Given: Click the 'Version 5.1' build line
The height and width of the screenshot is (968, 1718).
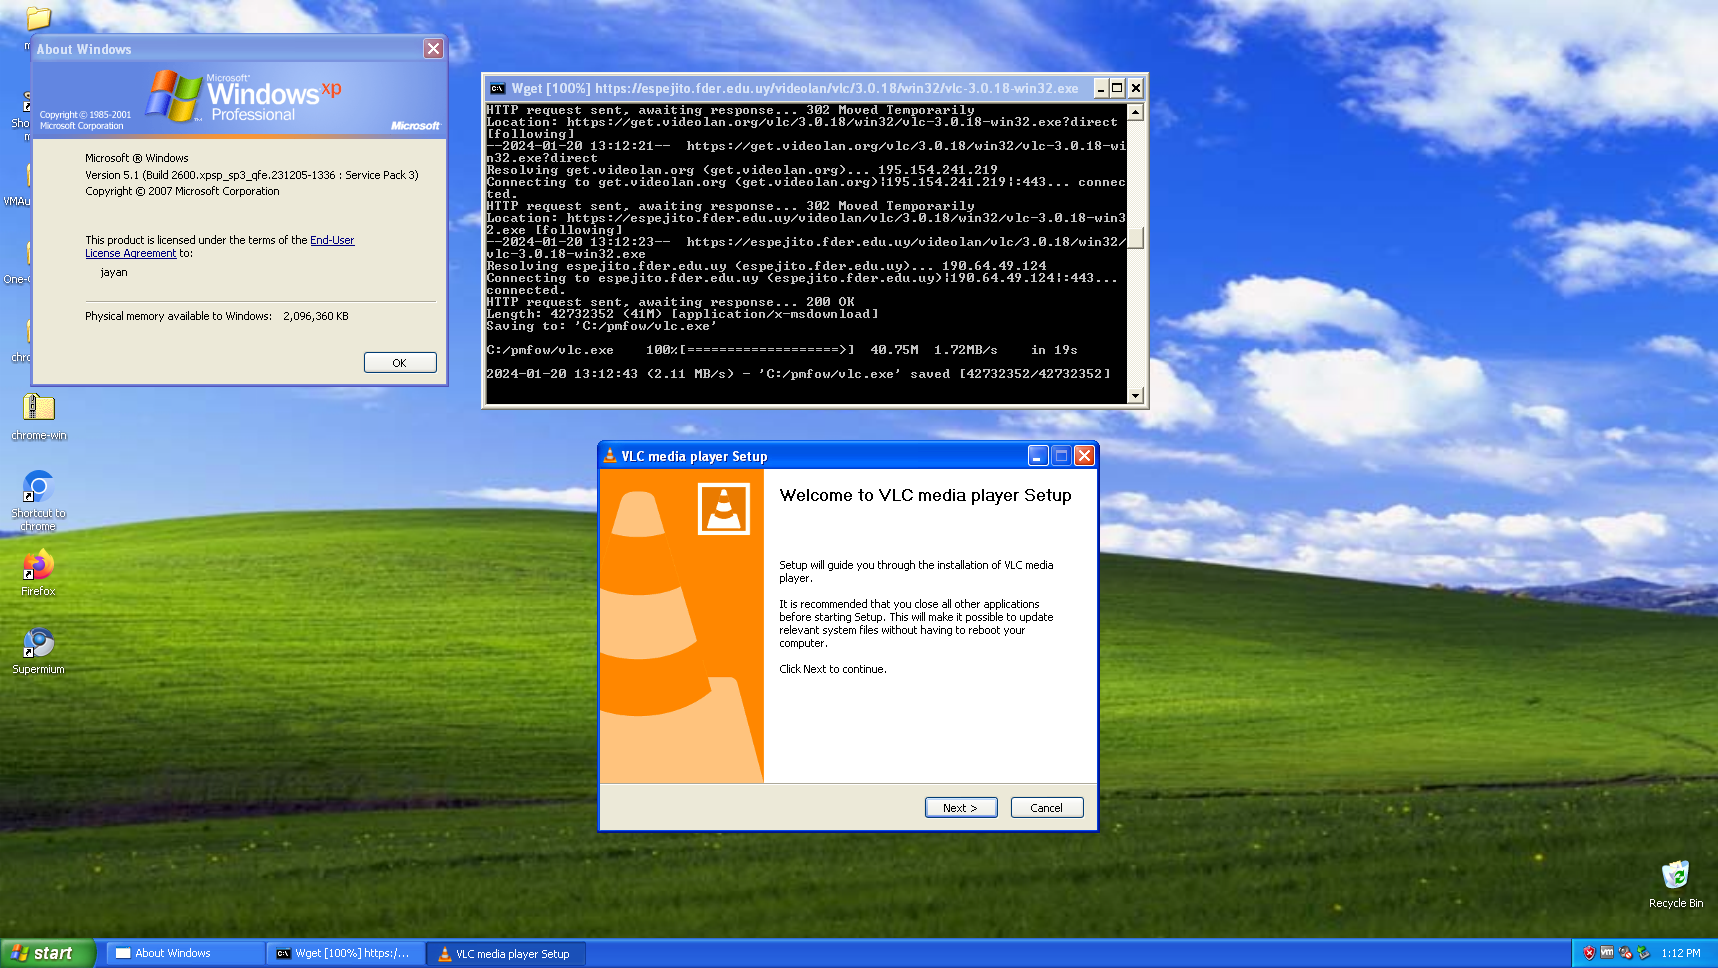Looking at the screenshot, I should (252, 175).
